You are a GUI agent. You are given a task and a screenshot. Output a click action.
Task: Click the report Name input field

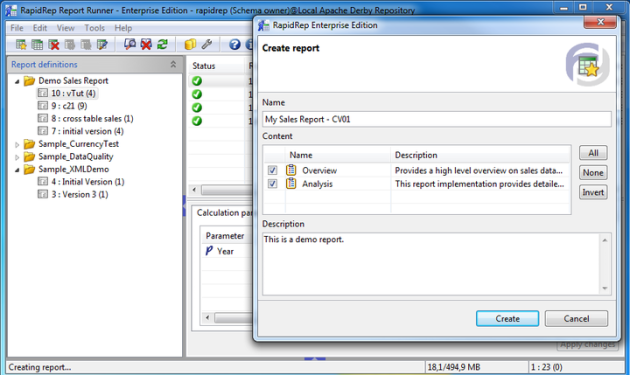(437, 119)
